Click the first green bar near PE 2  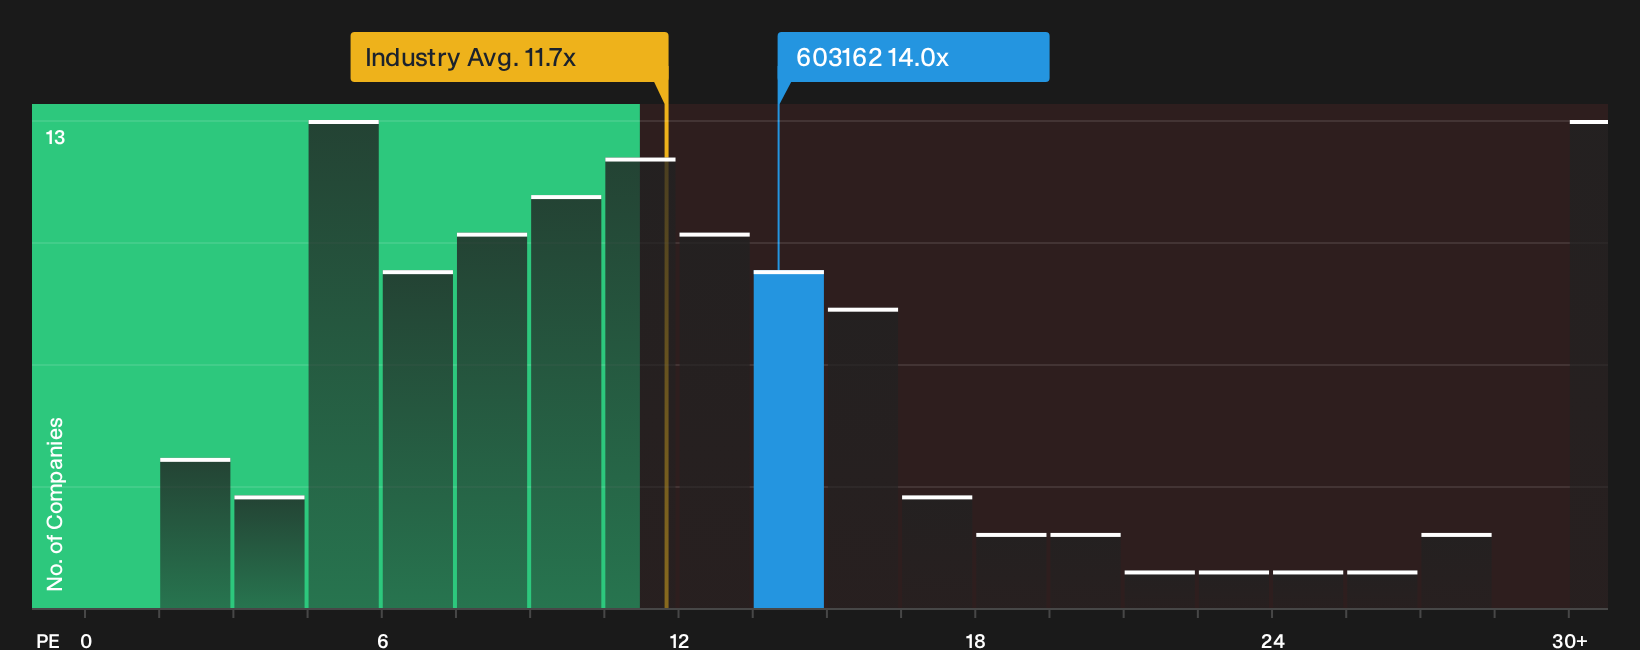coord(195,533)
